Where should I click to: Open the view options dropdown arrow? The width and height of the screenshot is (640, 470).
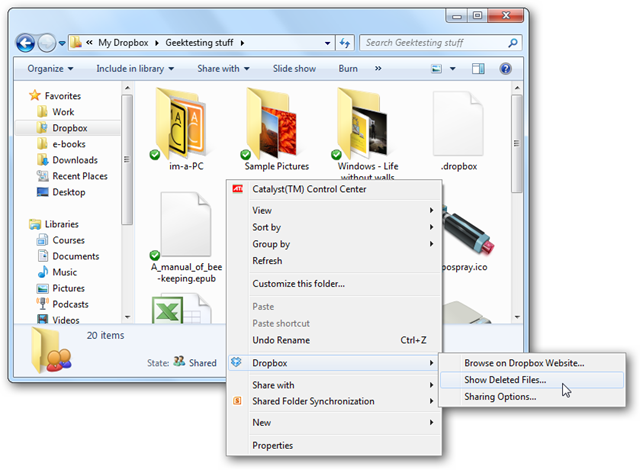coord(453,69)
